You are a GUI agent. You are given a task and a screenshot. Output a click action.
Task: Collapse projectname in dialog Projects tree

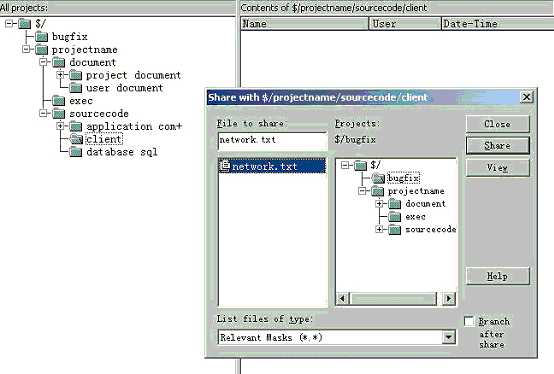[x=363, y=191]
